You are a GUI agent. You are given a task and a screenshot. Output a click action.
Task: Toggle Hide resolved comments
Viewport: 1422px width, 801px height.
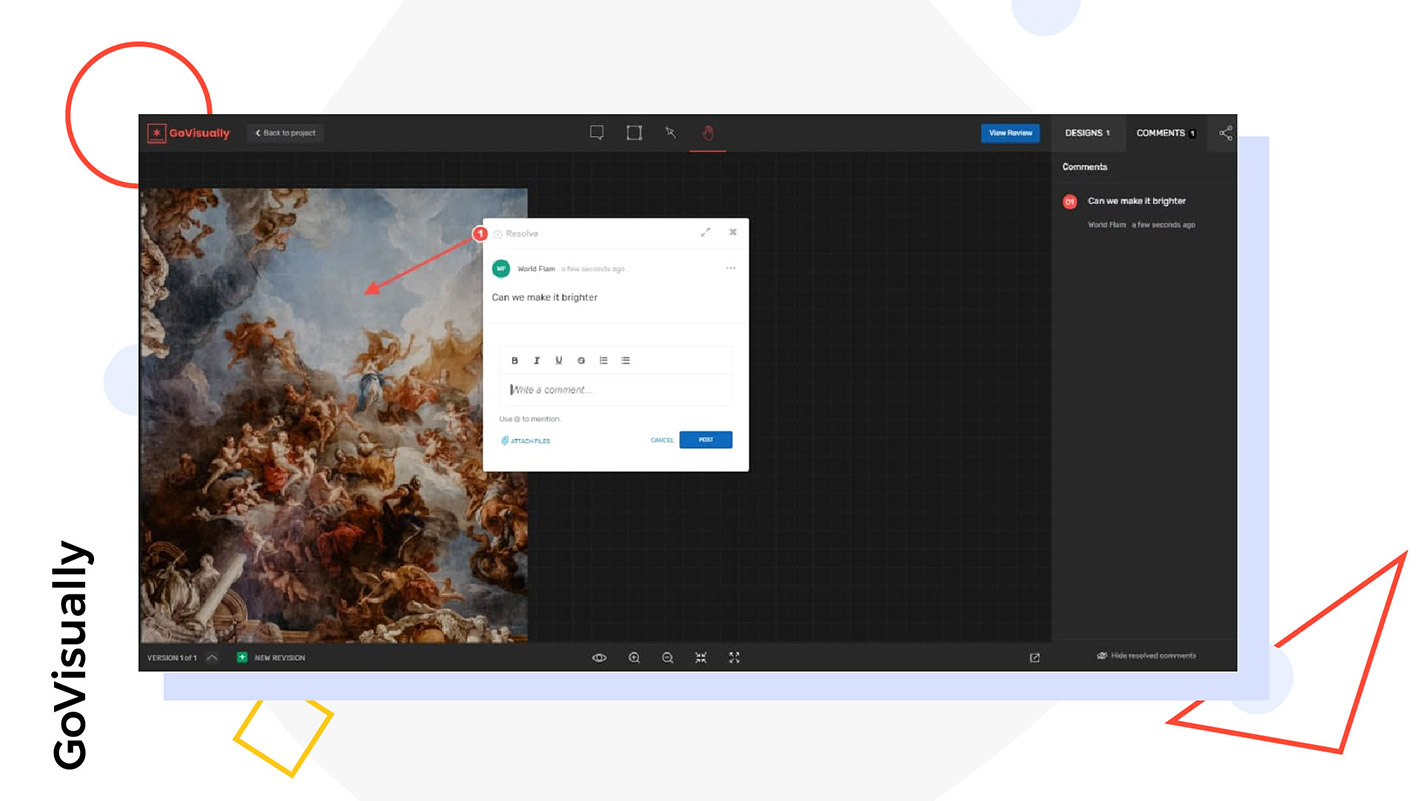1146,656
